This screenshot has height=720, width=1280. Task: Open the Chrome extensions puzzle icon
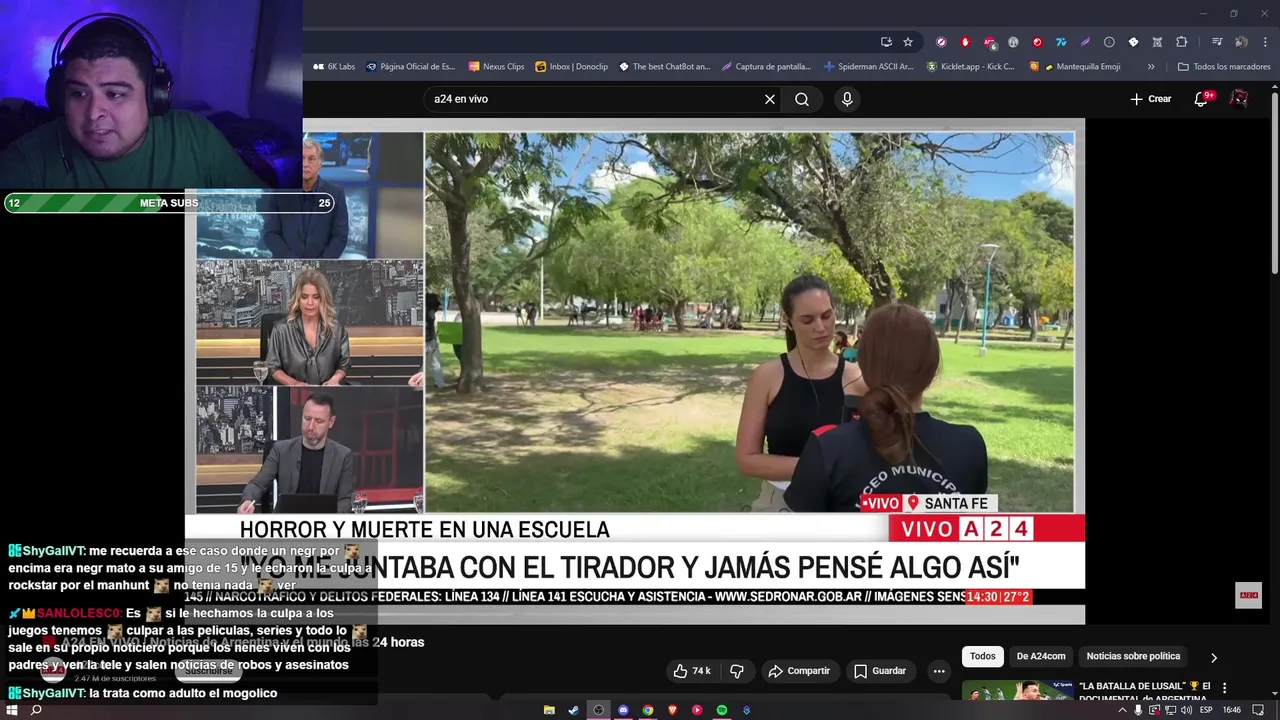1182,42
